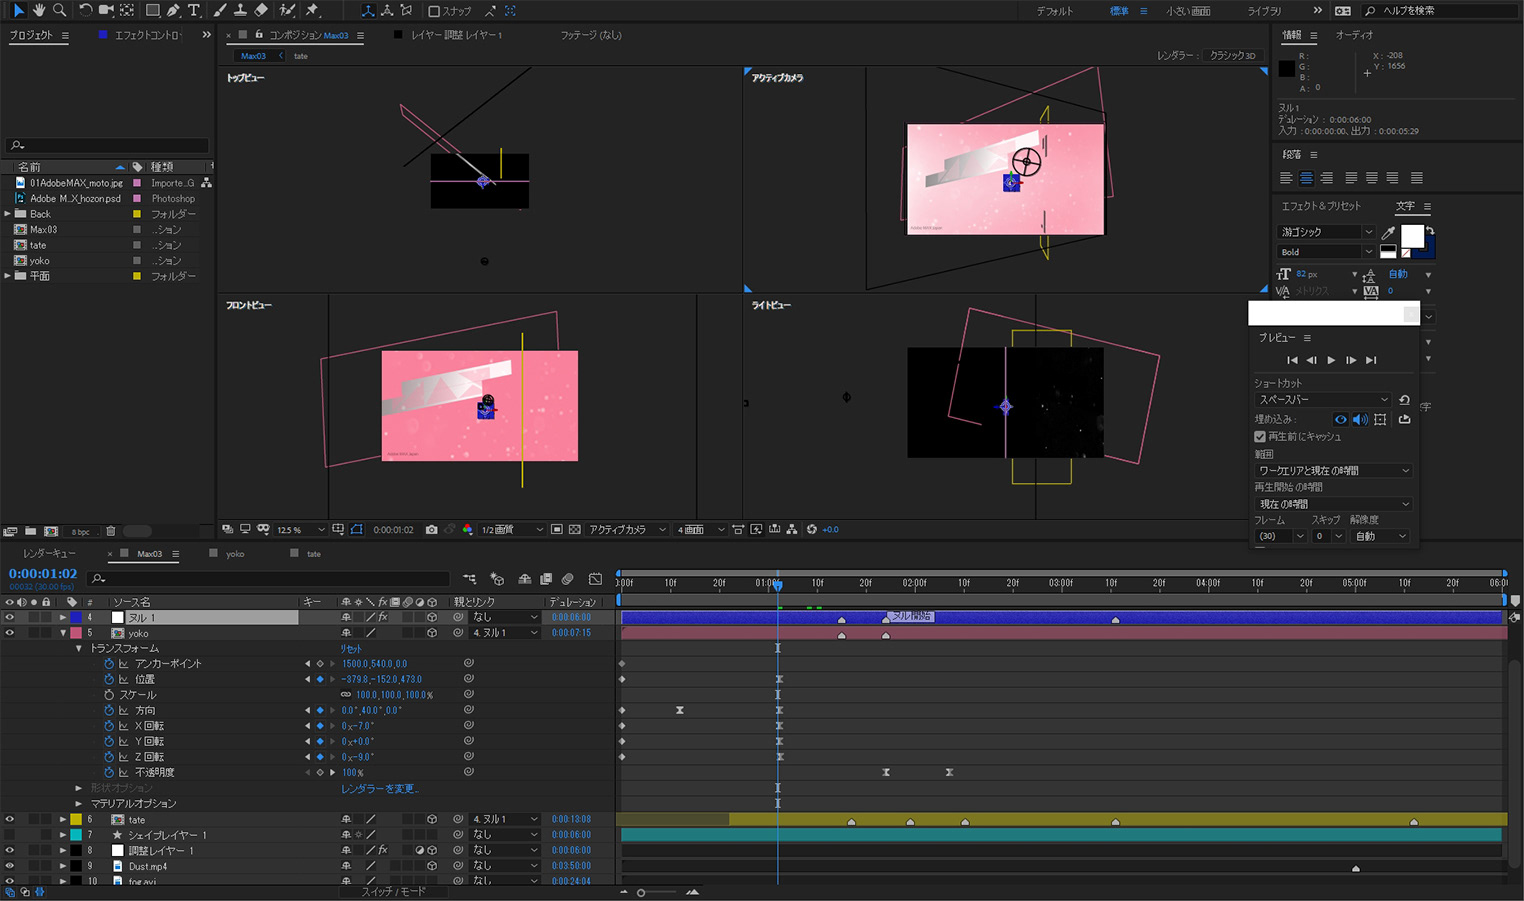Switch to the オーディオ panel tab
The height and width of the screenshot is (901, 1524).
tap(1354, 35)
